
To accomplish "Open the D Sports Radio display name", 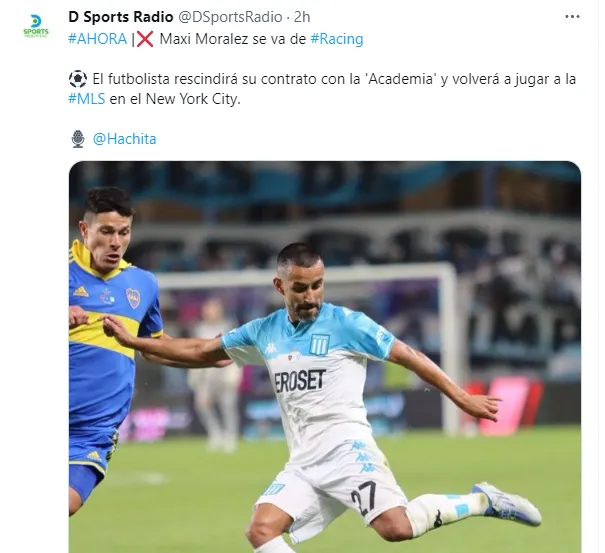I will pyautogui.click(x=121, y=17).
